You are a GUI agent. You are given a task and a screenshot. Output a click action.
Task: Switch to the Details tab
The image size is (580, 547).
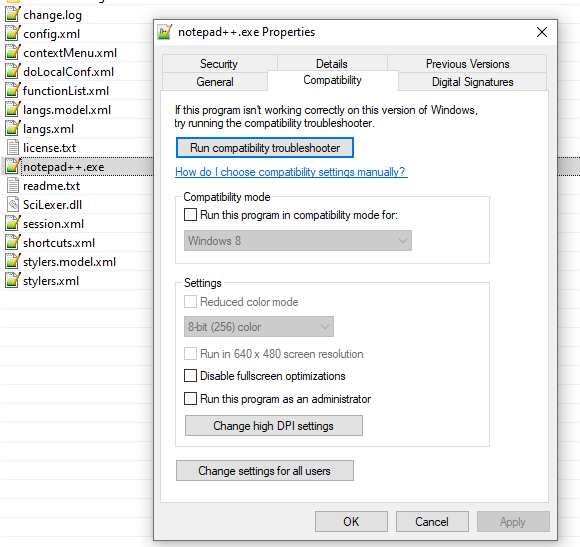tap(332, 64)
